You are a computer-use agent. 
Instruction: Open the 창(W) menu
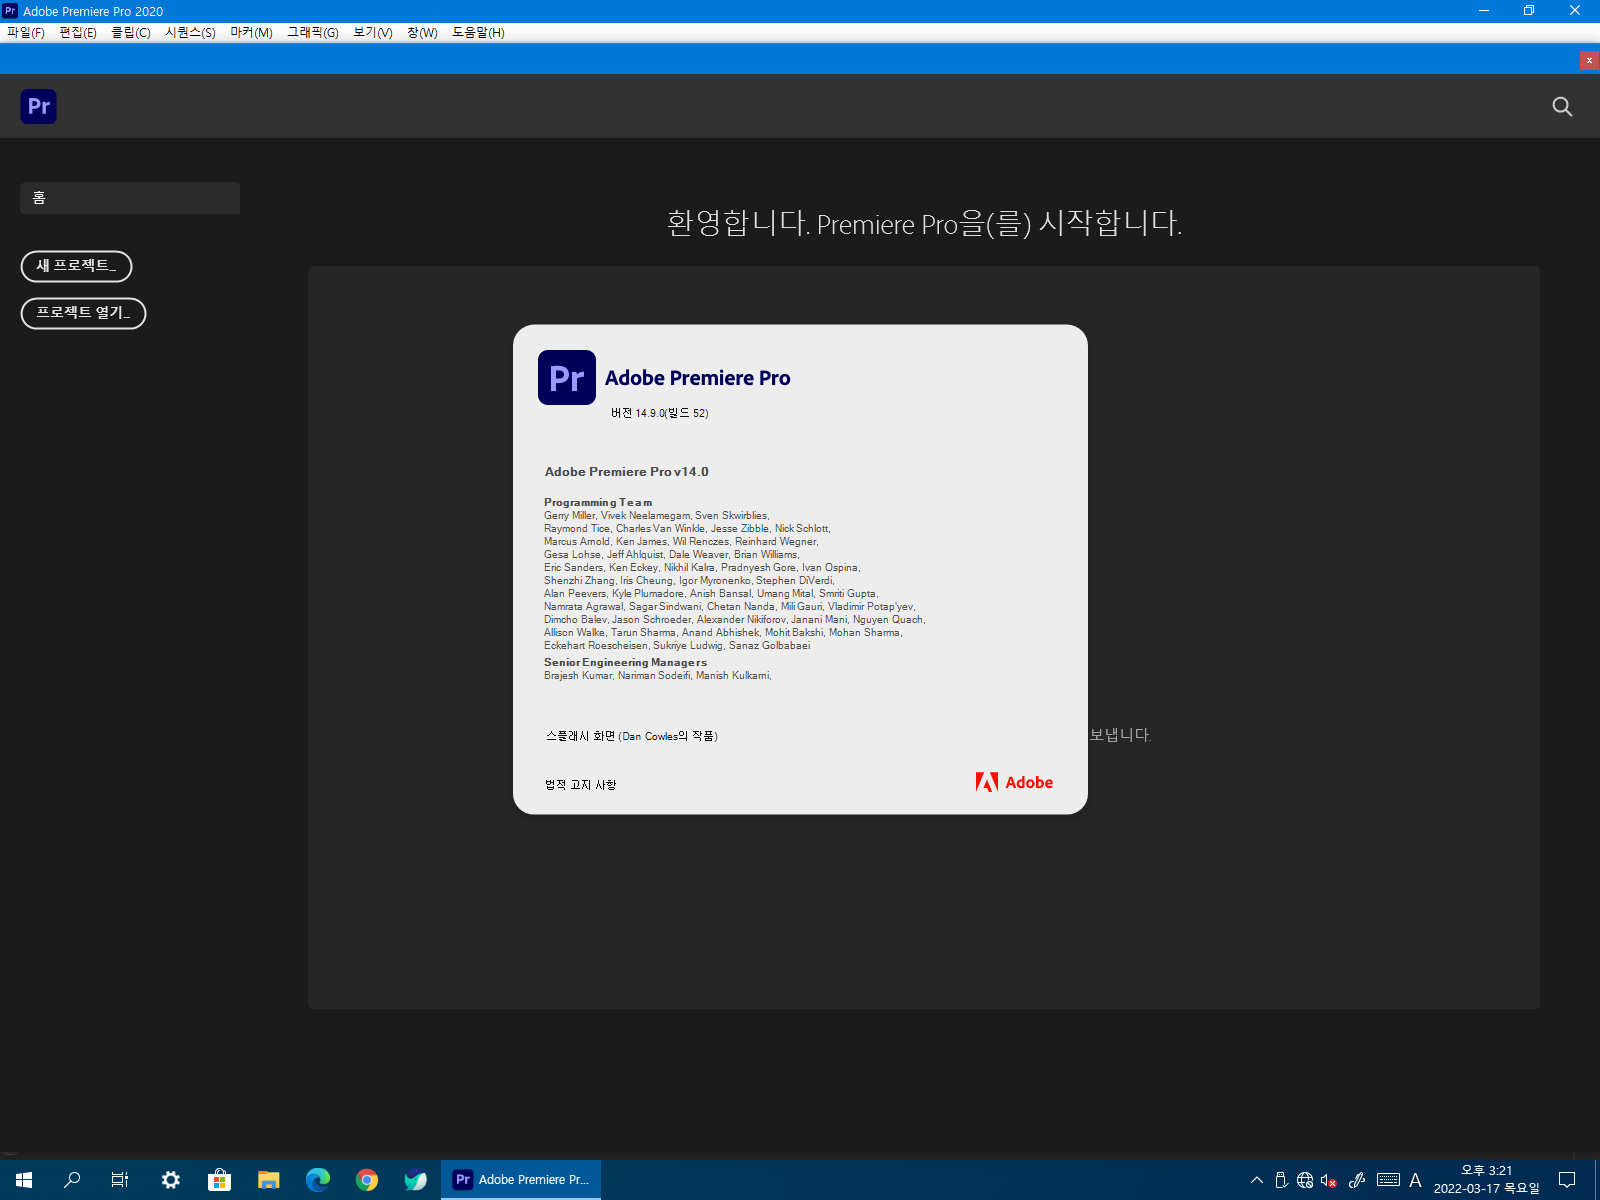[x=422, y=32]
